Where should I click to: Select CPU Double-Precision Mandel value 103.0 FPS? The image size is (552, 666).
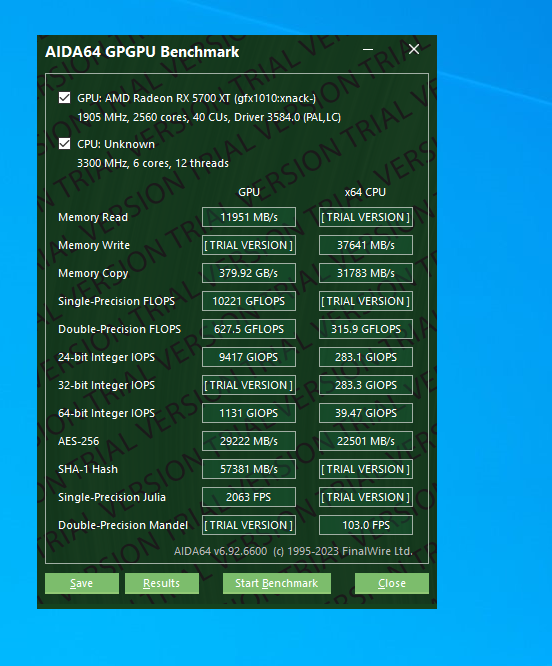point(366,525)
